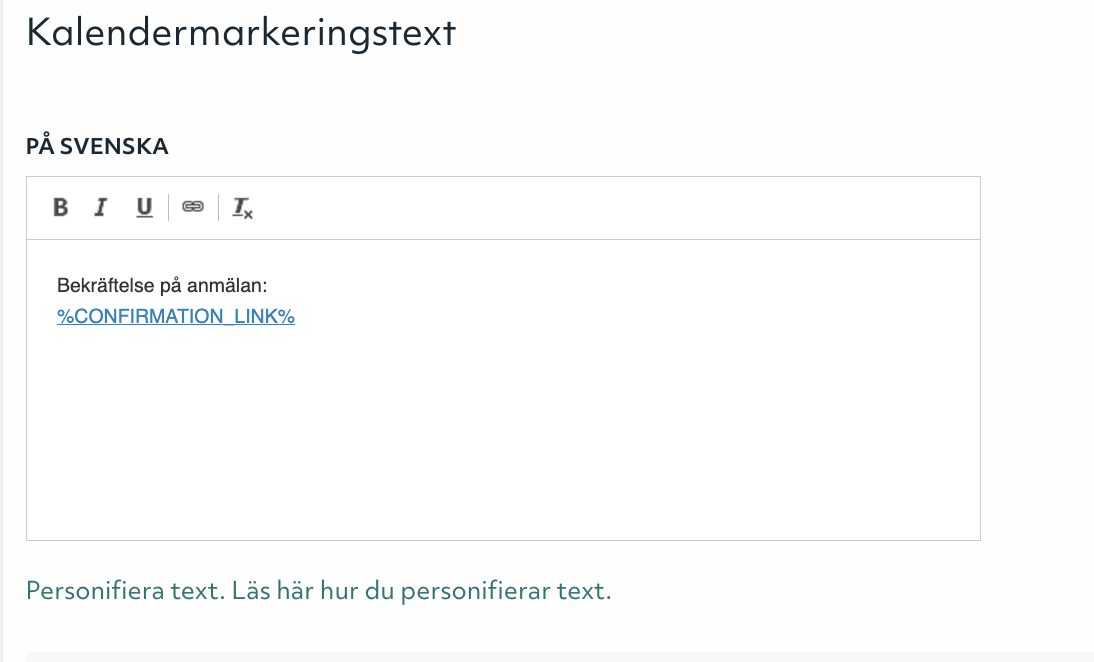1094x662 pixels.
Task: Click below the confirmation link in the editor
Action: [x=400, y=420]
